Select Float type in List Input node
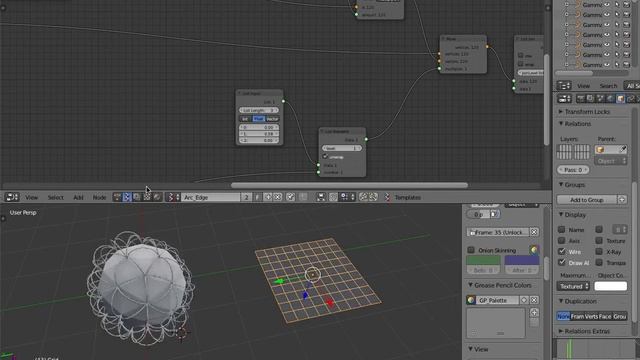The height and width of the screenshot is (360, 640). pos(258,119)
